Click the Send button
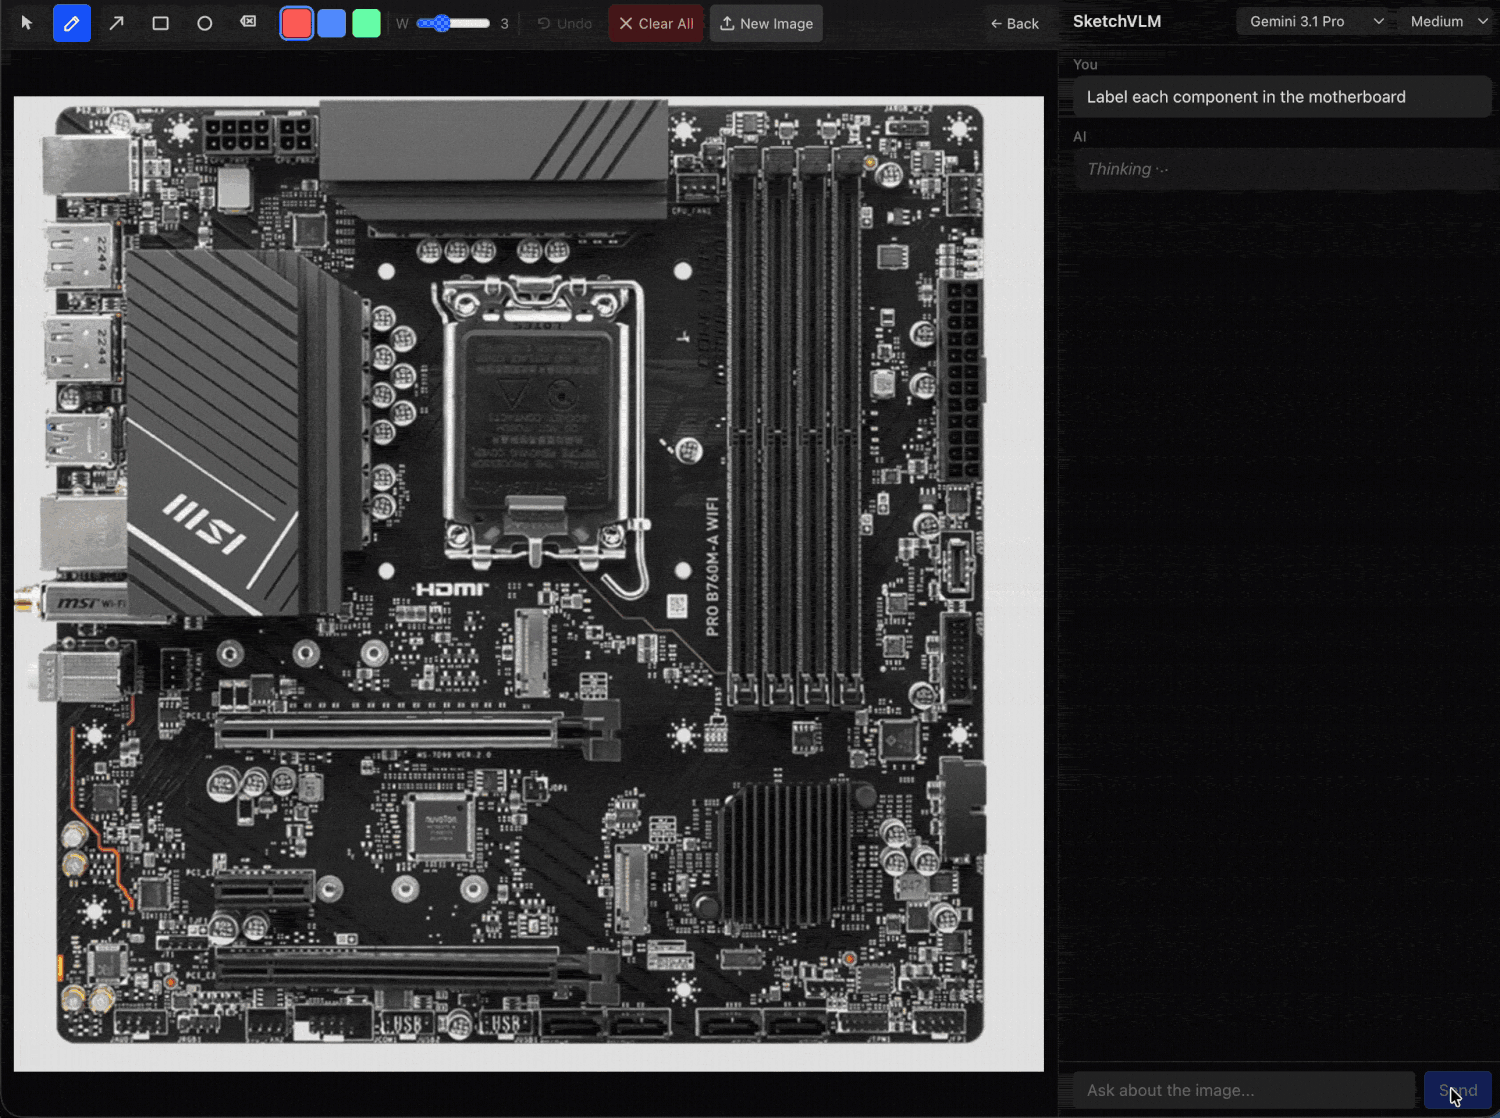This screenshot has width=1500, height=1118. (1457, 1090)
